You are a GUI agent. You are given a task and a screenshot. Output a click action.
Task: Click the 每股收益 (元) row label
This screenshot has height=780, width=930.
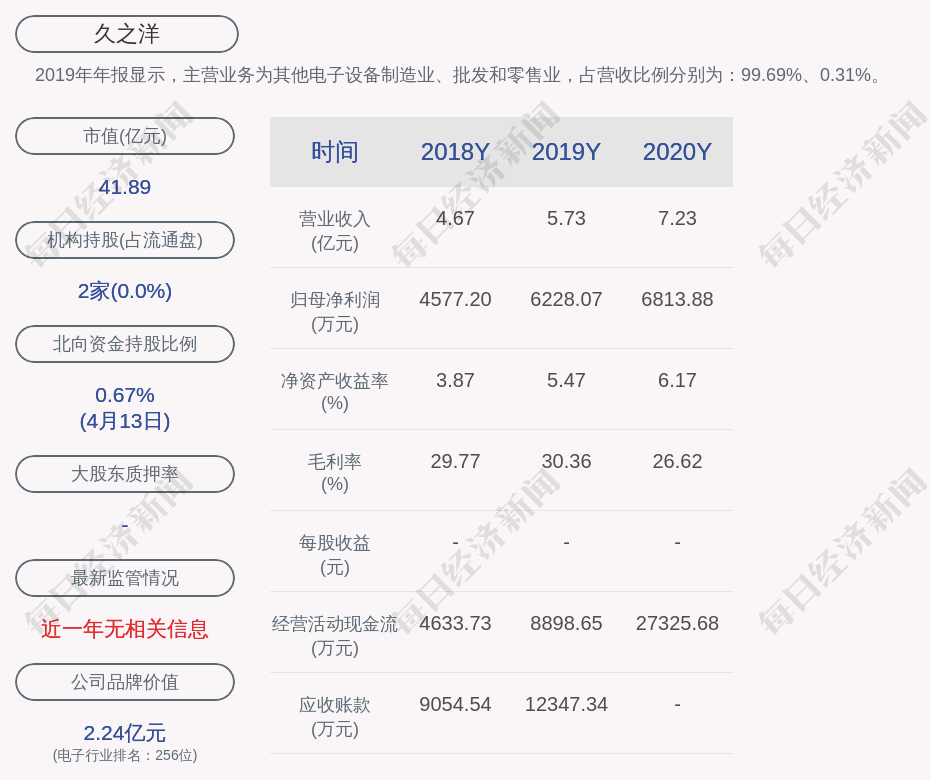point(335,555)
